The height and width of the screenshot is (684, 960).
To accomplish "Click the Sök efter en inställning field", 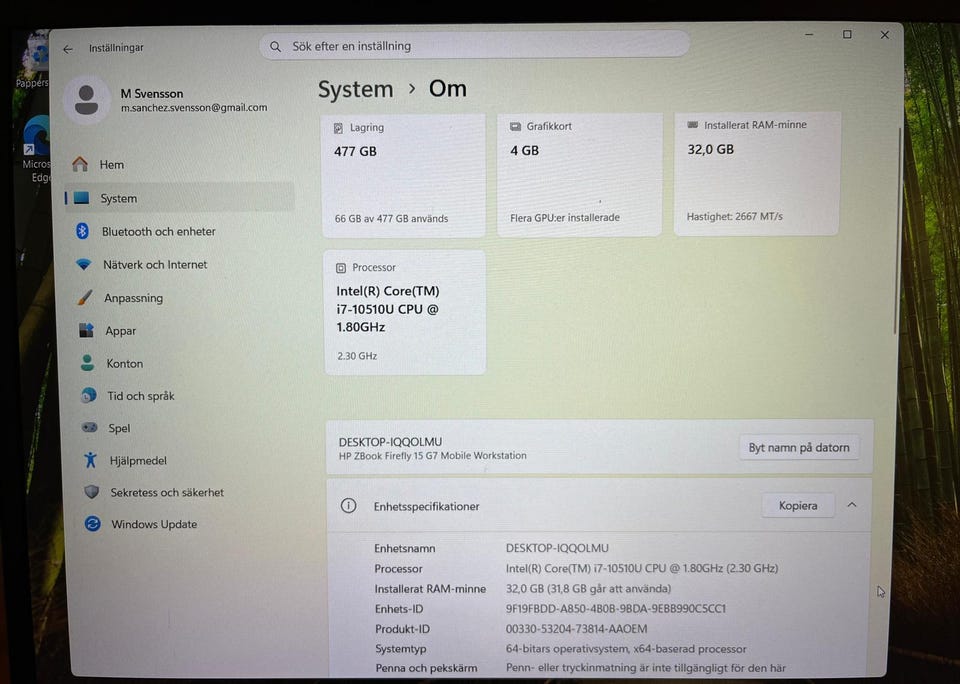I will click(x=474, y=46).
